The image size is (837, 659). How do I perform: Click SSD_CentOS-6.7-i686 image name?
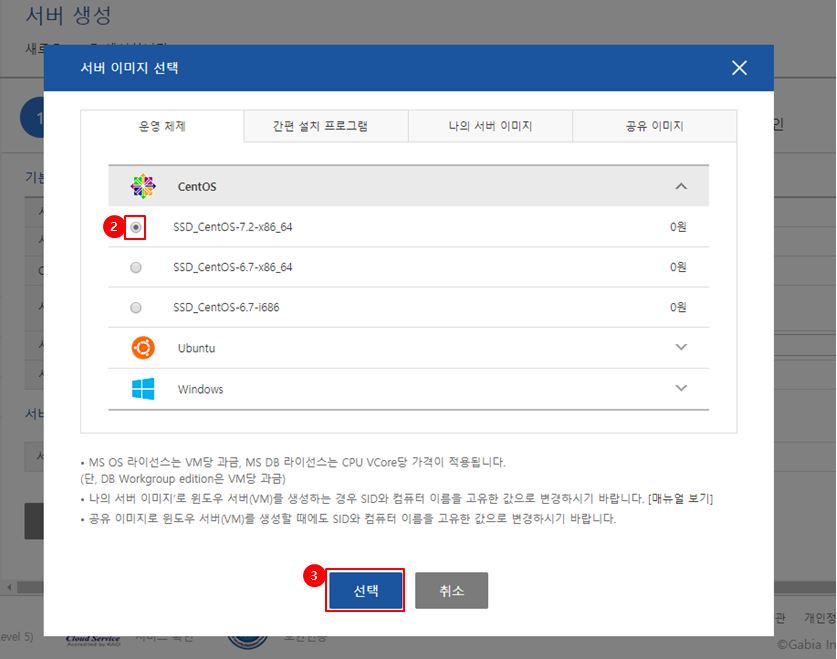tap(226, 307)
